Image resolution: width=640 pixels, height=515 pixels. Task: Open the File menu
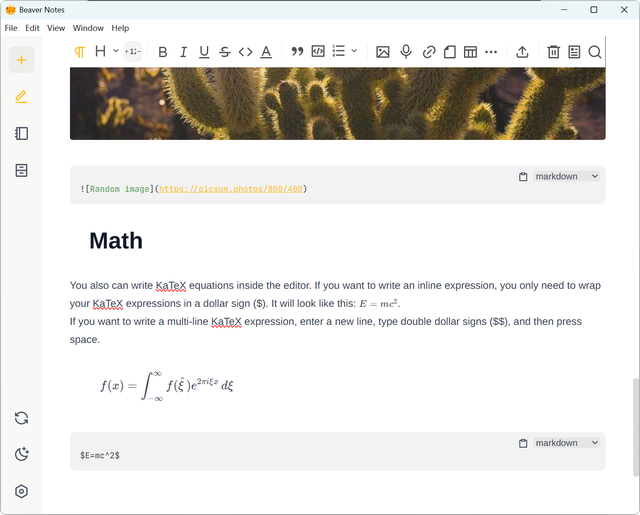[11, 28]
